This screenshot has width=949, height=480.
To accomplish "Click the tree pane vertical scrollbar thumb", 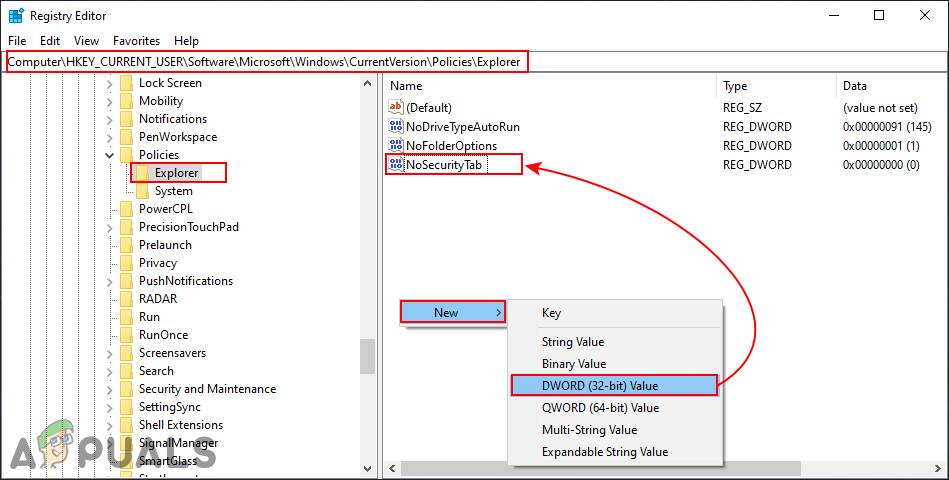I will tap(367, 356).
